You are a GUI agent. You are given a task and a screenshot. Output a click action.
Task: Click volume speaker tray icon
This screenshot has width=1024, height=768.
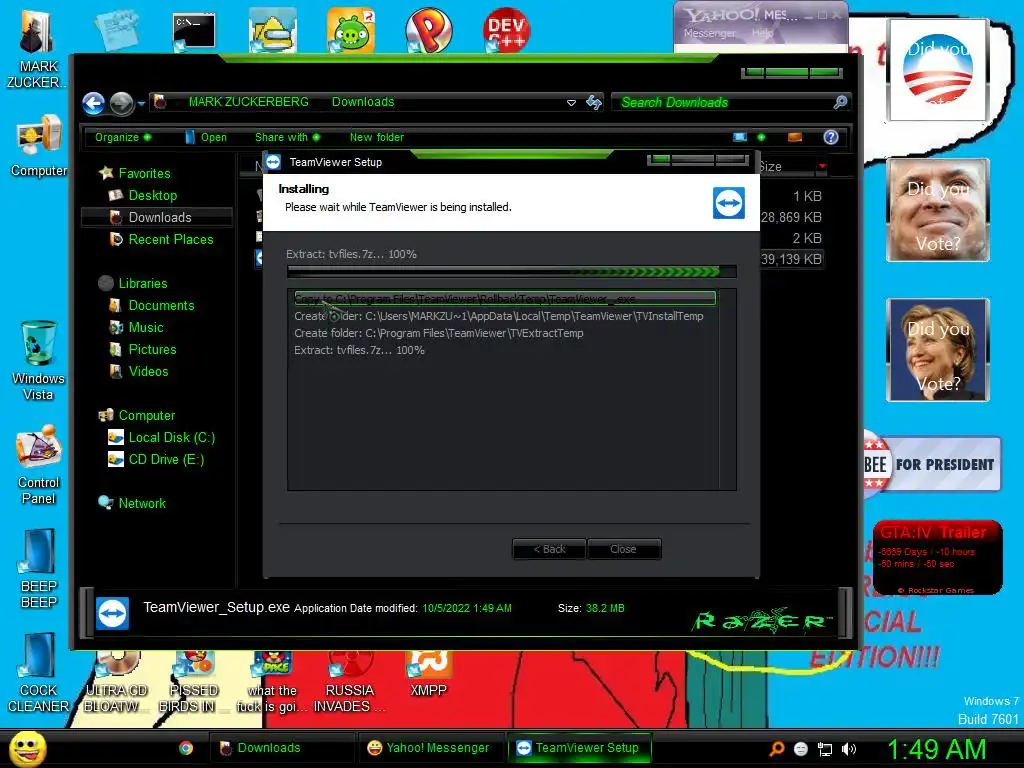point(849,749)
